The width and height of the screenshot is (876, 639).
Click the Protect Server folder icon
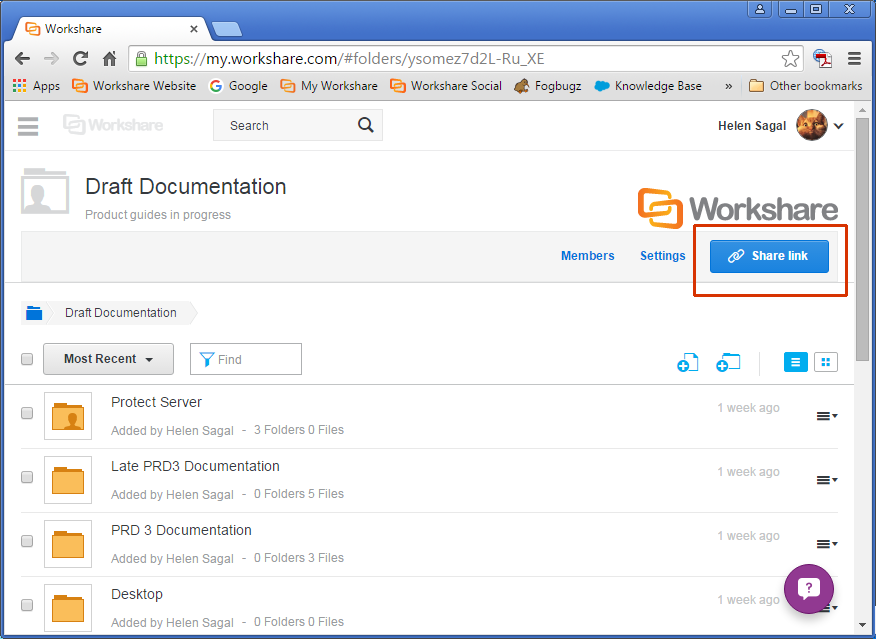[68, 416]
